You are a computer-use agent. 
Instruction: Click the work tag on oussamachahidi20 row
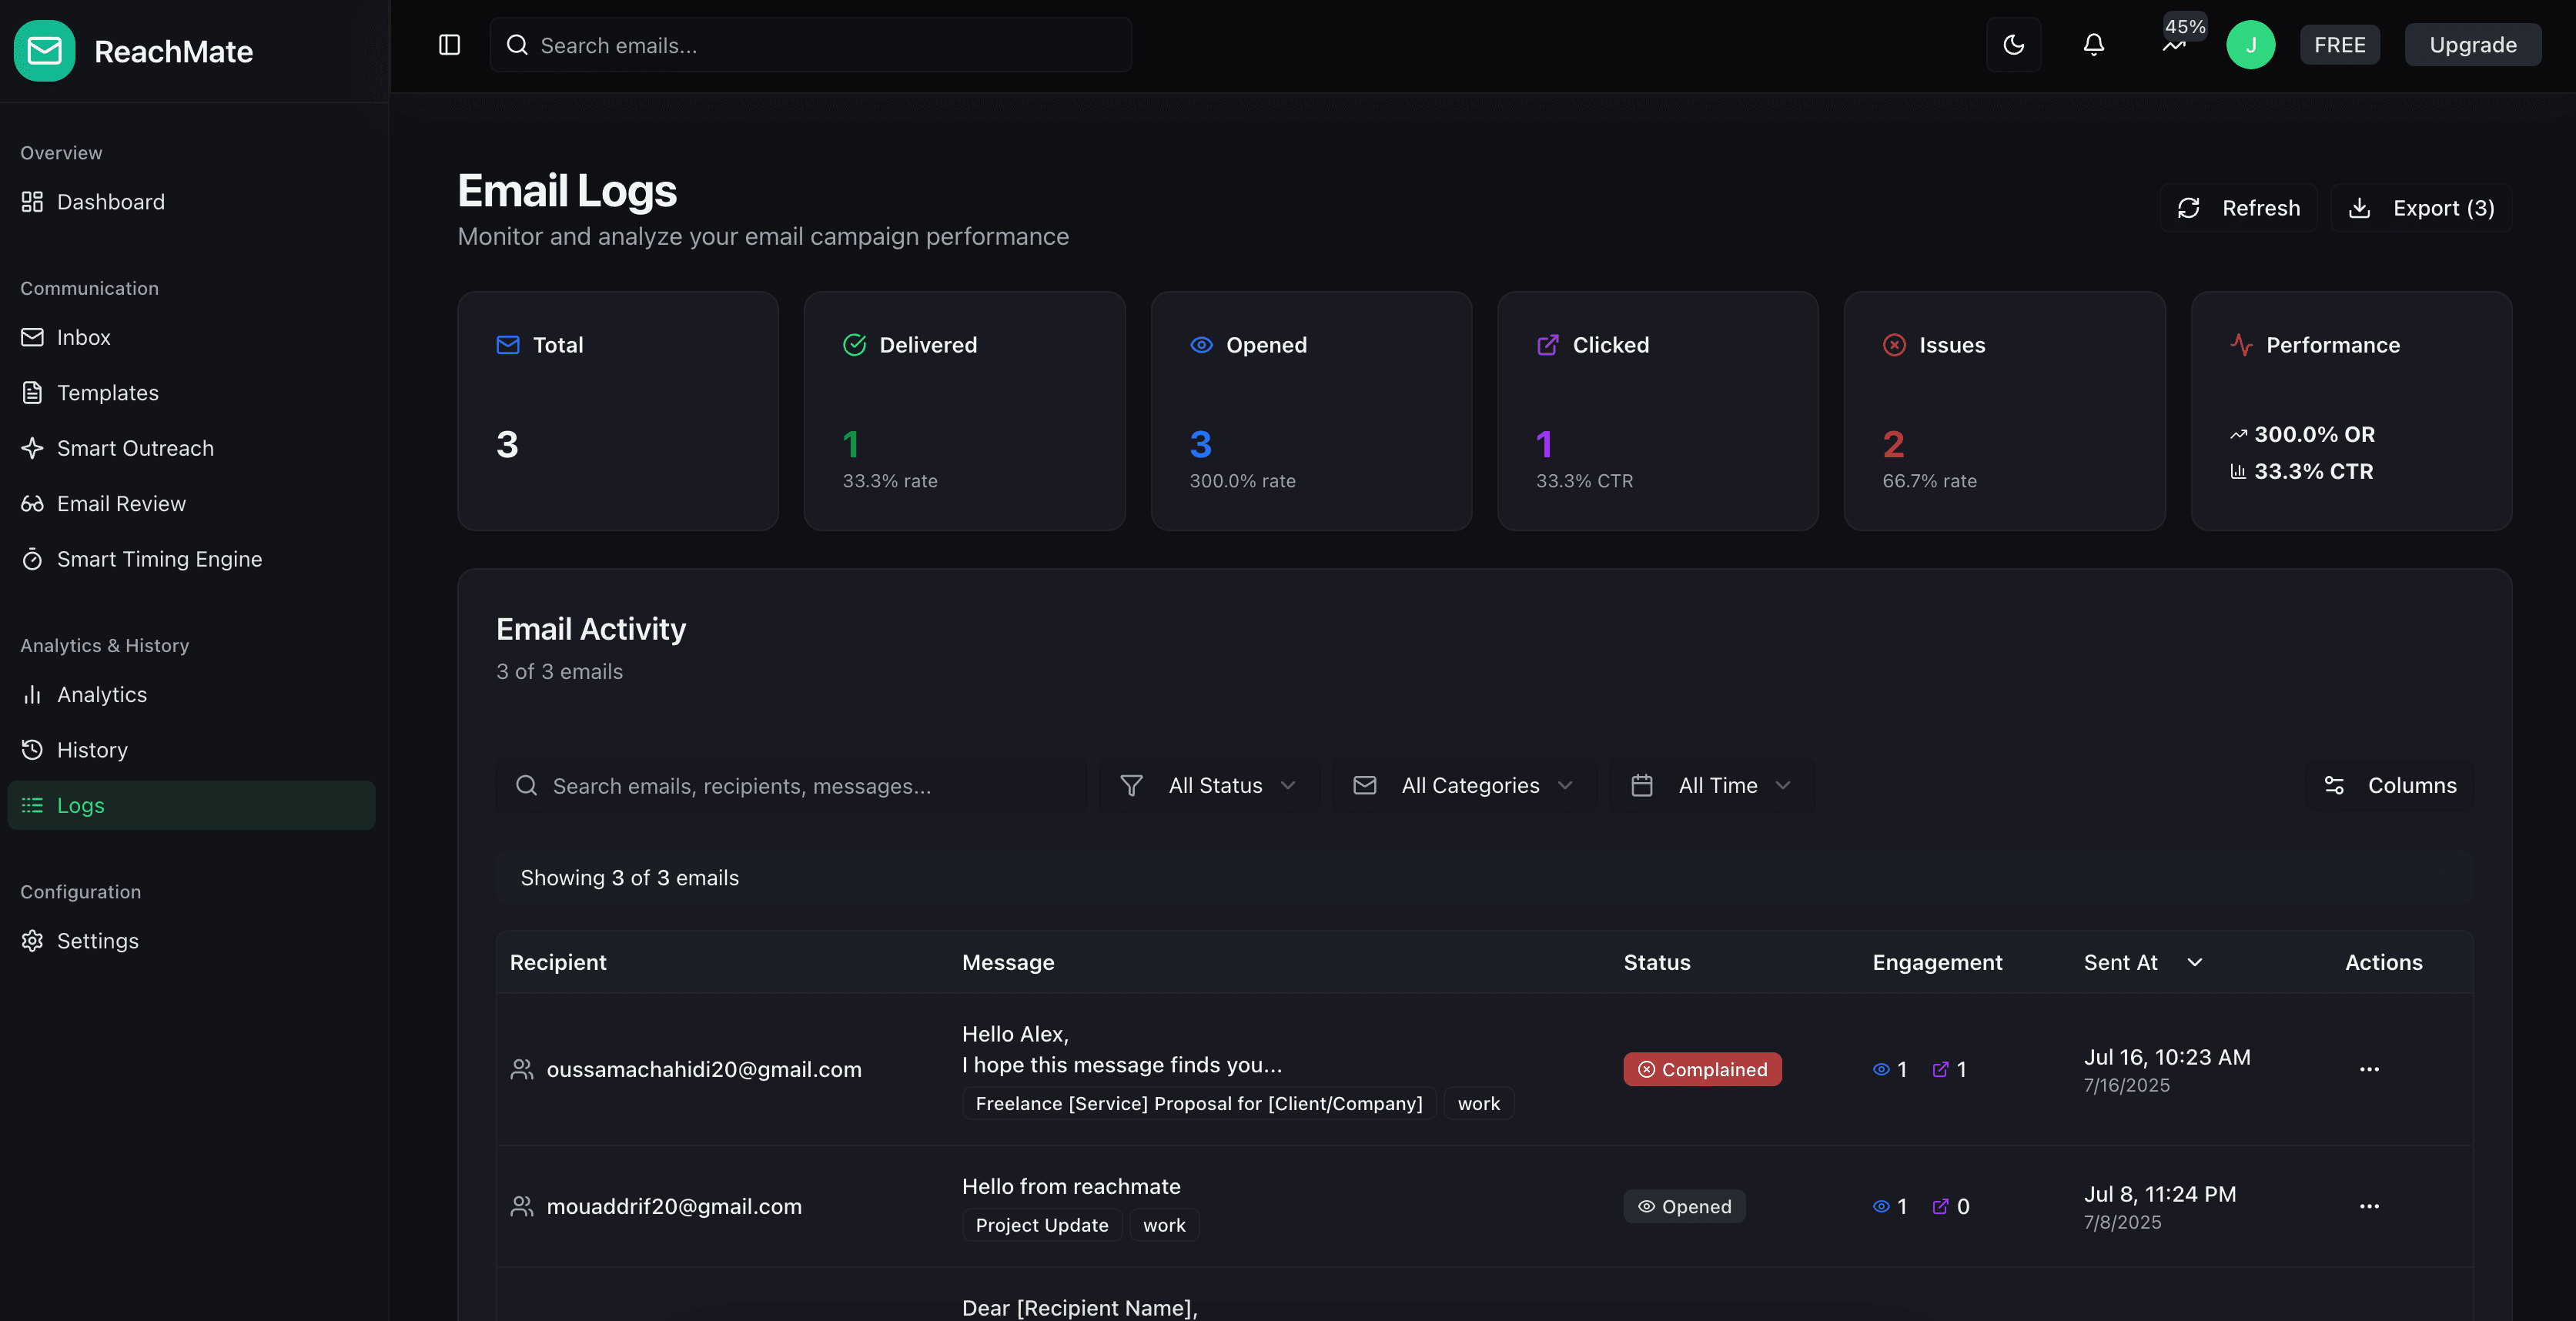(x=1478, y=1103)
